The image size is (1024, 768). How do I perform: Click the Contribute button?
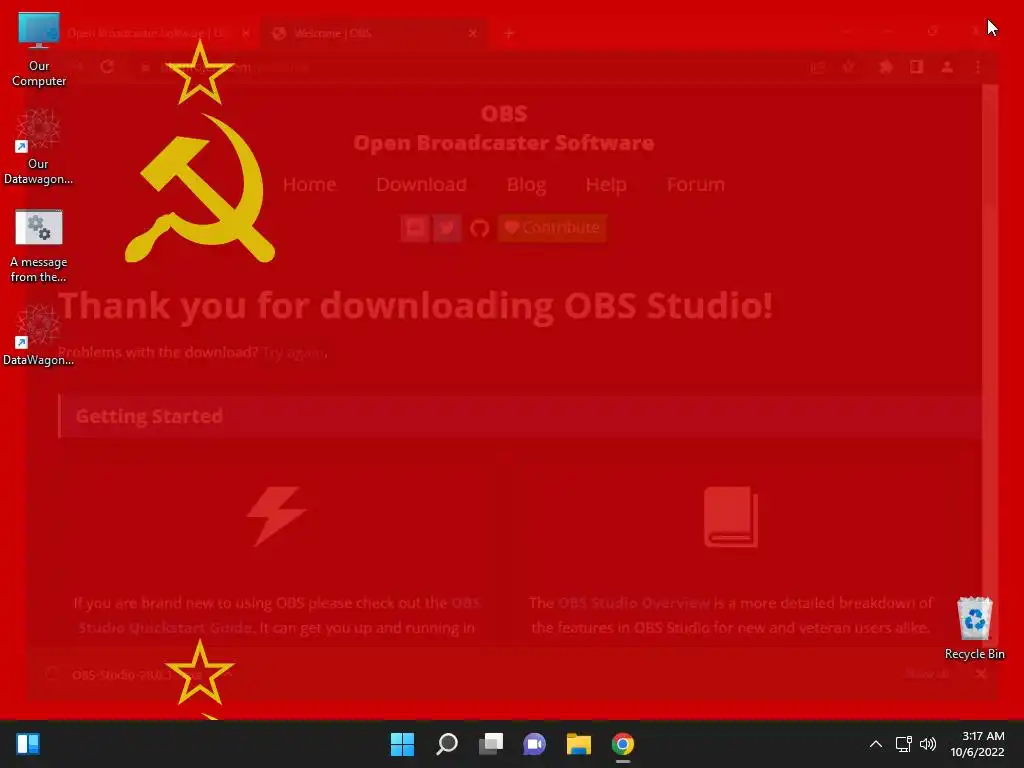click(x=552, y=228)
